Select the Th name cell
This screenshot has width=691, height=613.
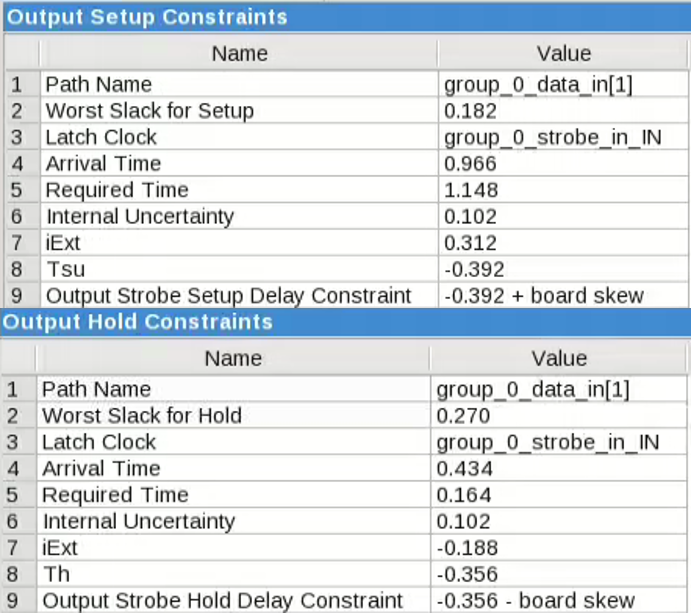(x=58, y=575)
